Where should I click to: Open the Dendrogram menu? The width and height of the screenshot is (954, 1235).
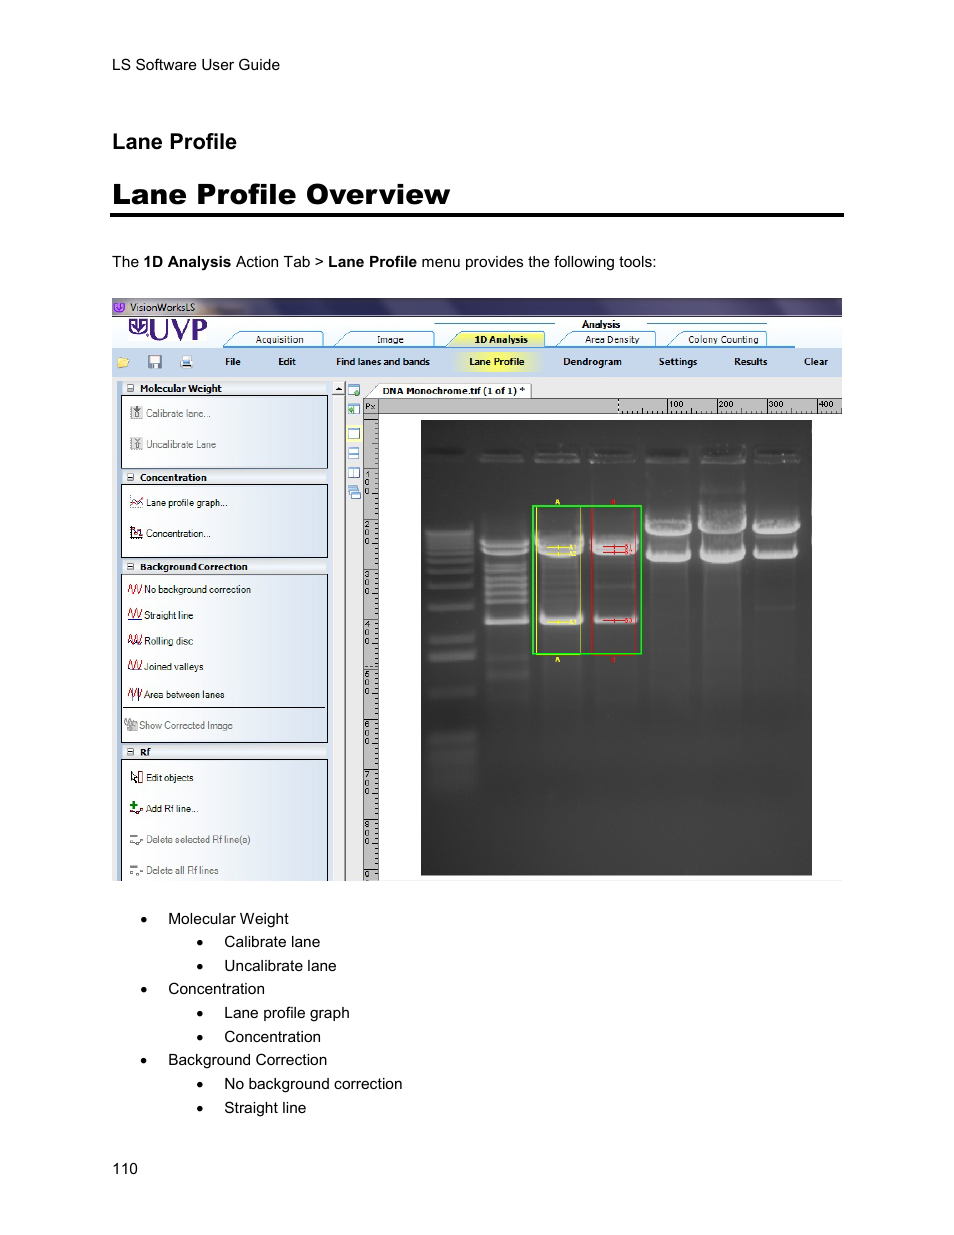coord(592,362)
